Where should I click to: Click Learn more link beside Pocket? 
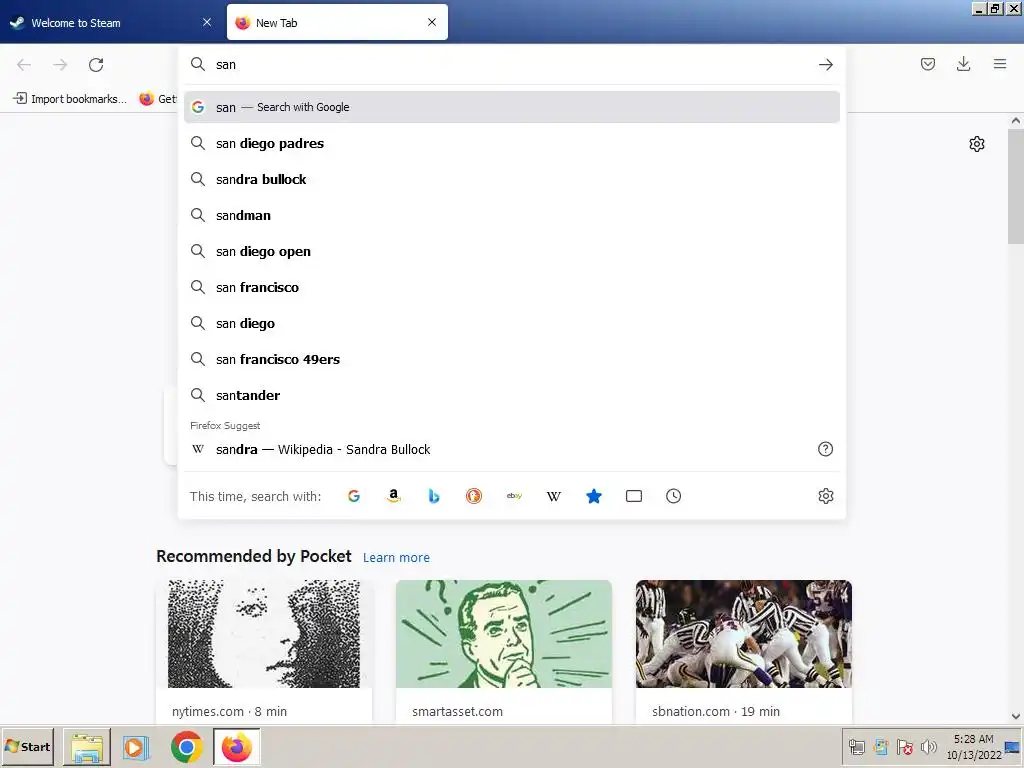pos(396,558)
